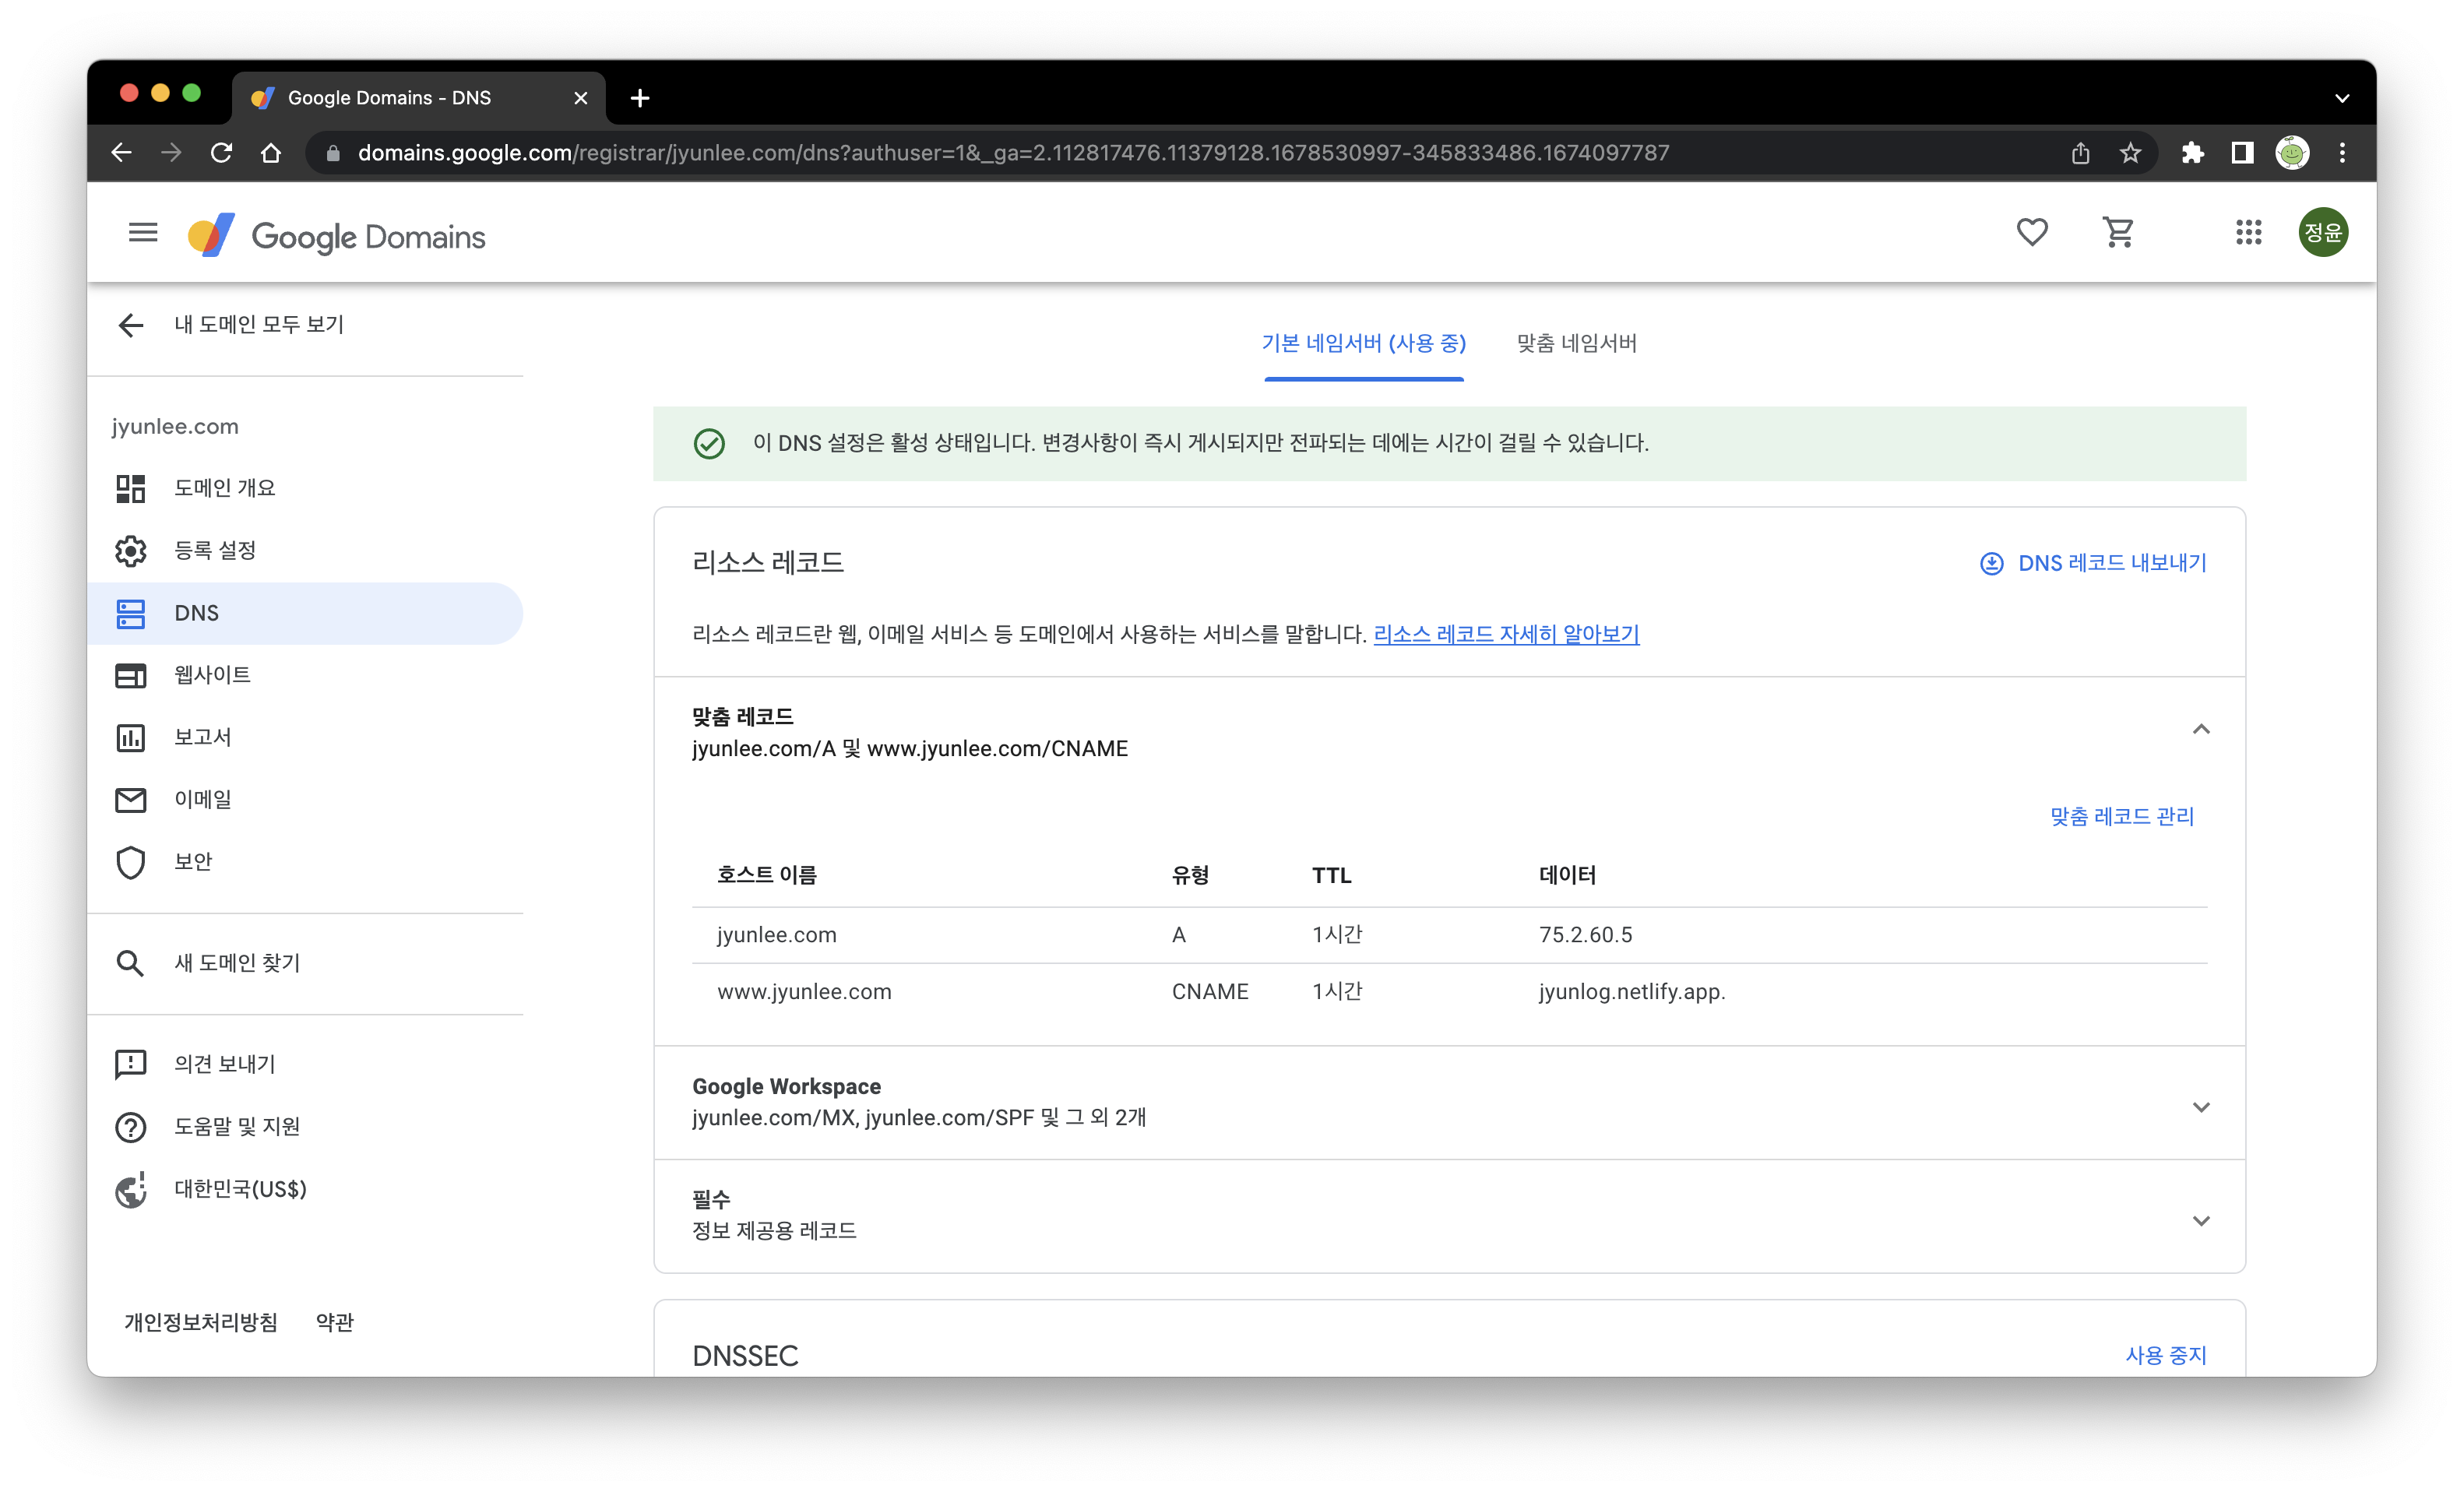This screenshot has width=2464, height=1492.
Task: Open the tab search dropdown arrow
Action: pyautogui.click(x=2341, y=98)
